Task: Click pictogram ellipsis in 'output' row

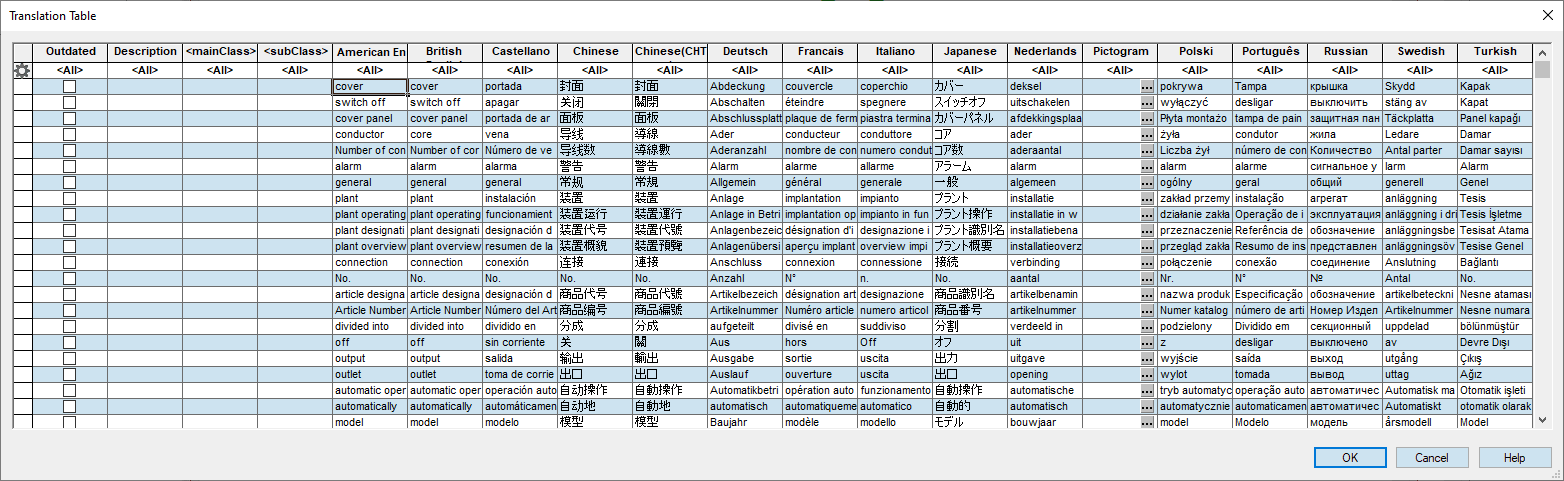Action: point(1147,358)
